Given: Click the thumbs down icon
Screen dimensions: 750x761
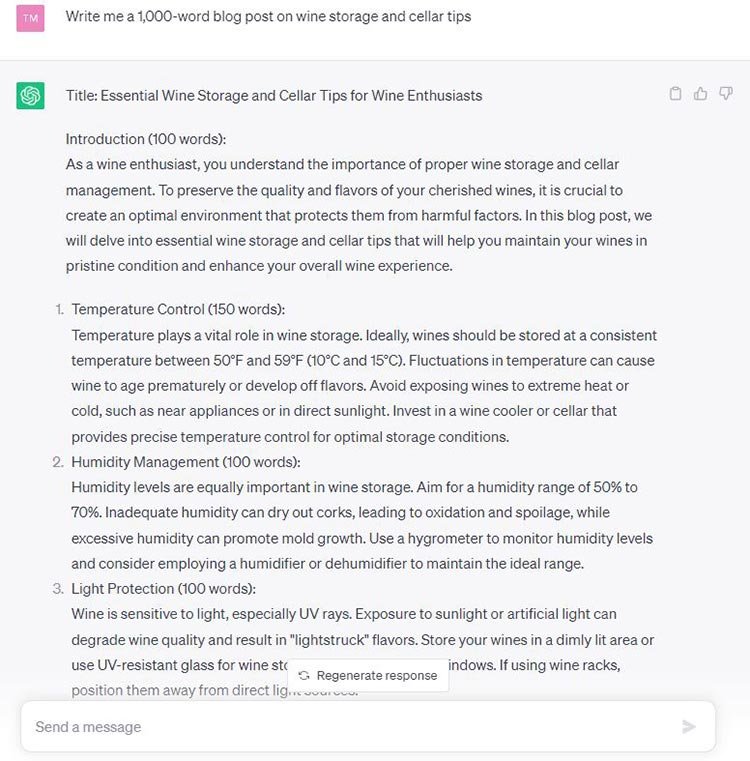Looking at the screenshot, I should click(x=726, y=94).
